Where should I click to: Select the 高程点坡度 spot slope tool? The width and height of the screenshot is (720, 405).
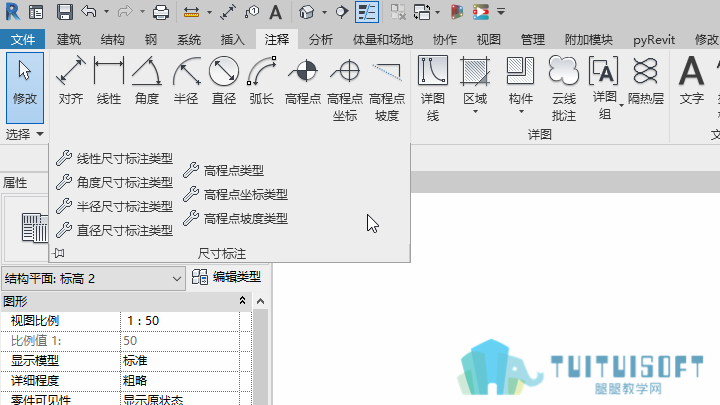[x=387, y=89]
